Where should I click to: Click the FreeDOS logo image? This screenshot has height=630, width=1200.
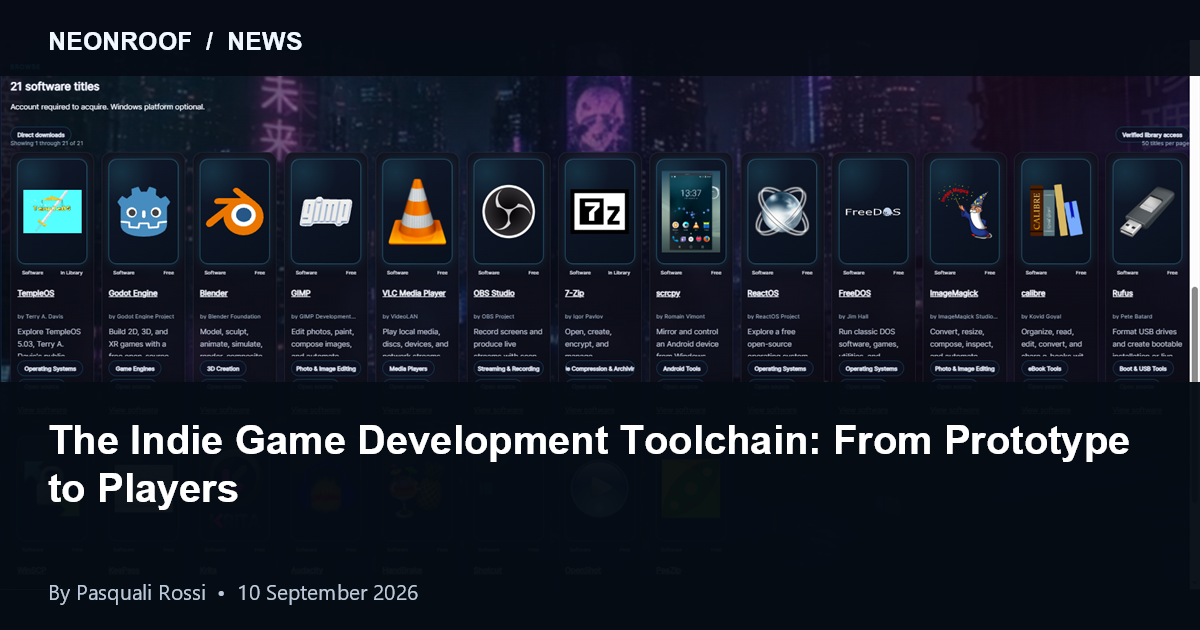[873, 211]
